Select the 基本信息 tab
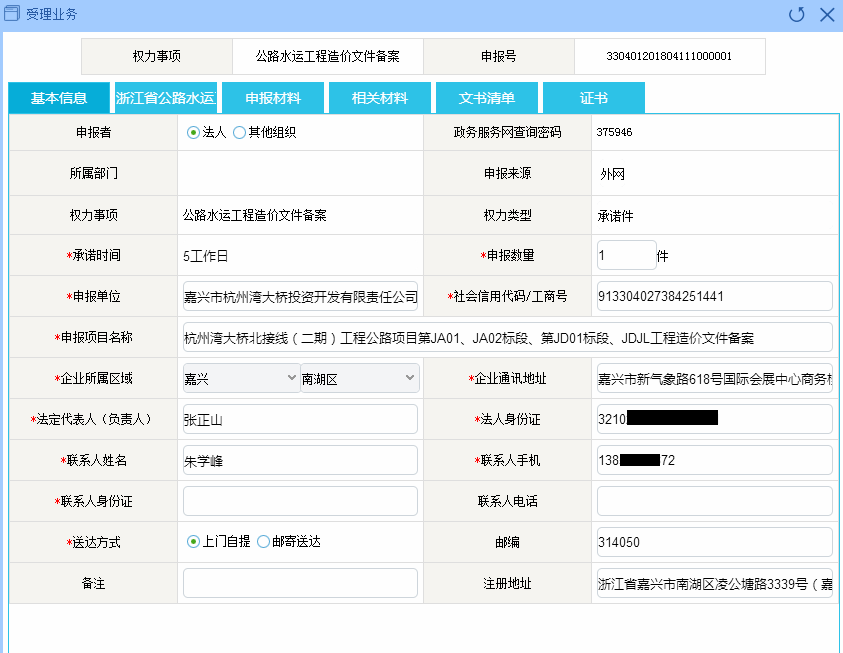Viewport: 843px width, 653px height. tap(59, 98)
